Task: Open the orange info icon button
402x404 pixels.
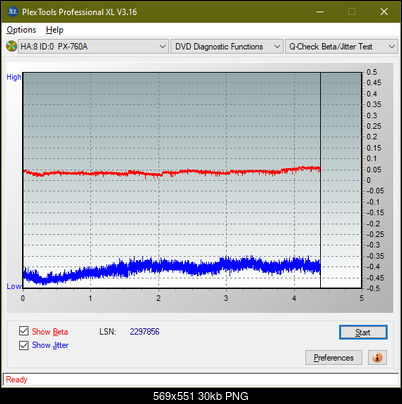Action: (x=377, y=358)
